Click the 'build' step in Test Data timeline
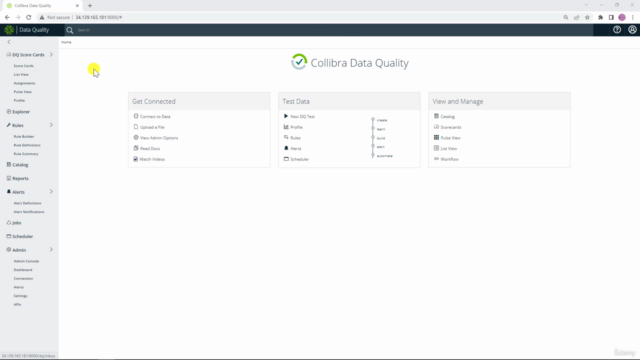The height and width of the screenshot is (360, 640). 381,138
